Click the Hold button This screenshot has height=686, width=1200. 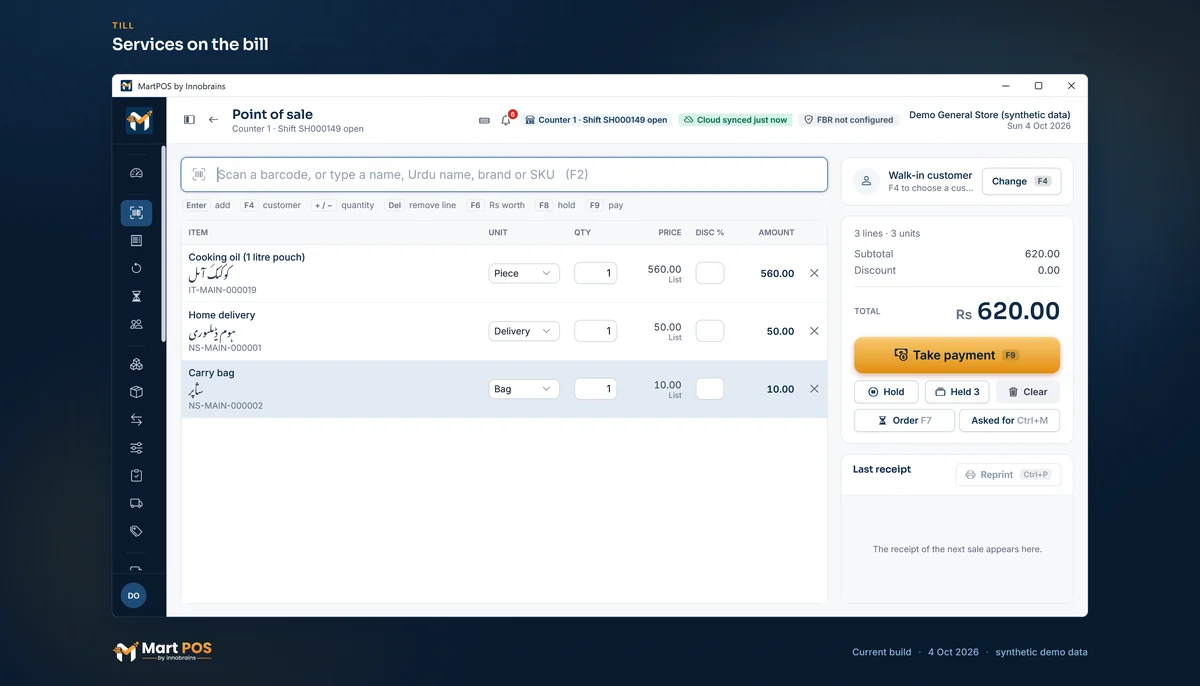tap(886, 392)
